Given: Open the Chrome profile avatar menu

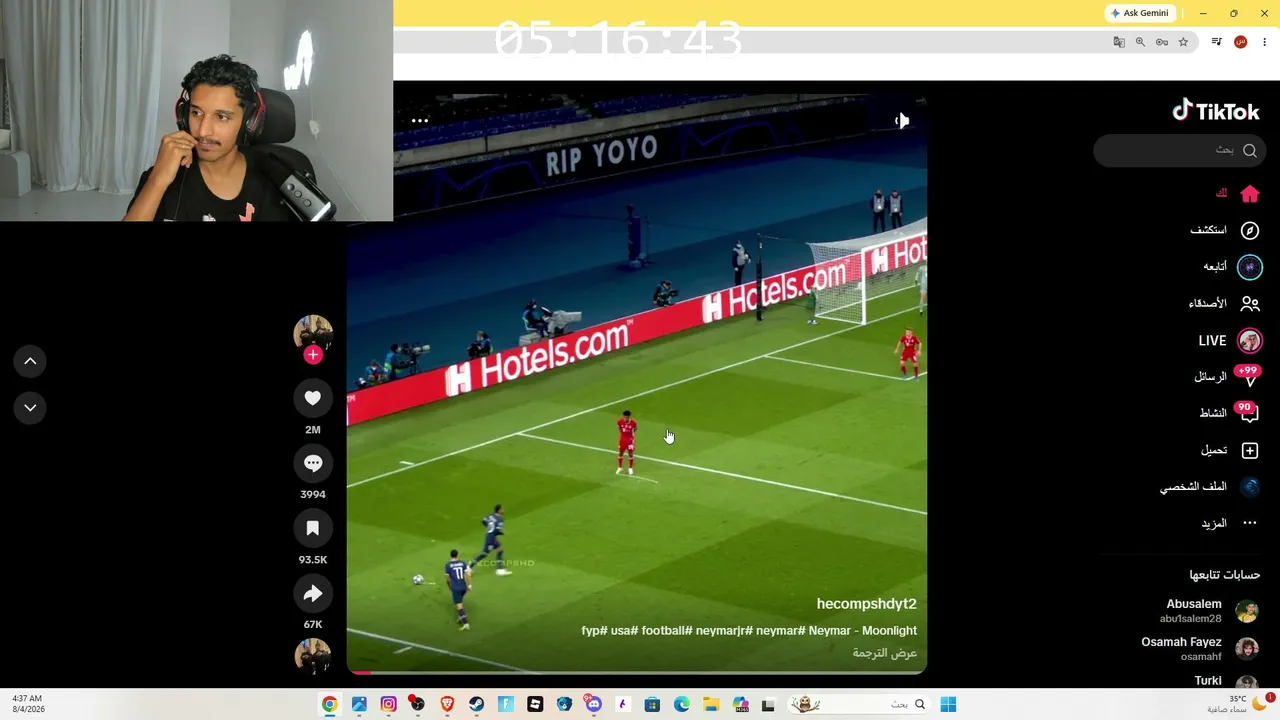Looking at the screenshot, I should pos(1241,42).
